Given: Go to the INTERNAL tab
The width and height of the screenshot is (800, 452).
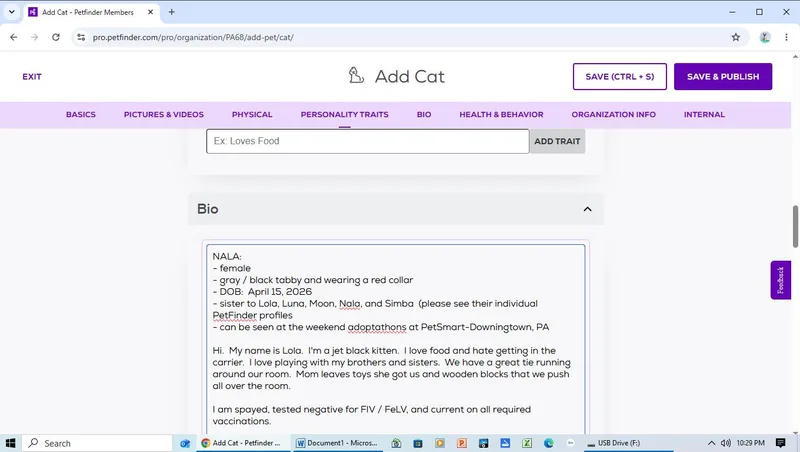Looking at the screenshot, I should (x=704, y=115).
